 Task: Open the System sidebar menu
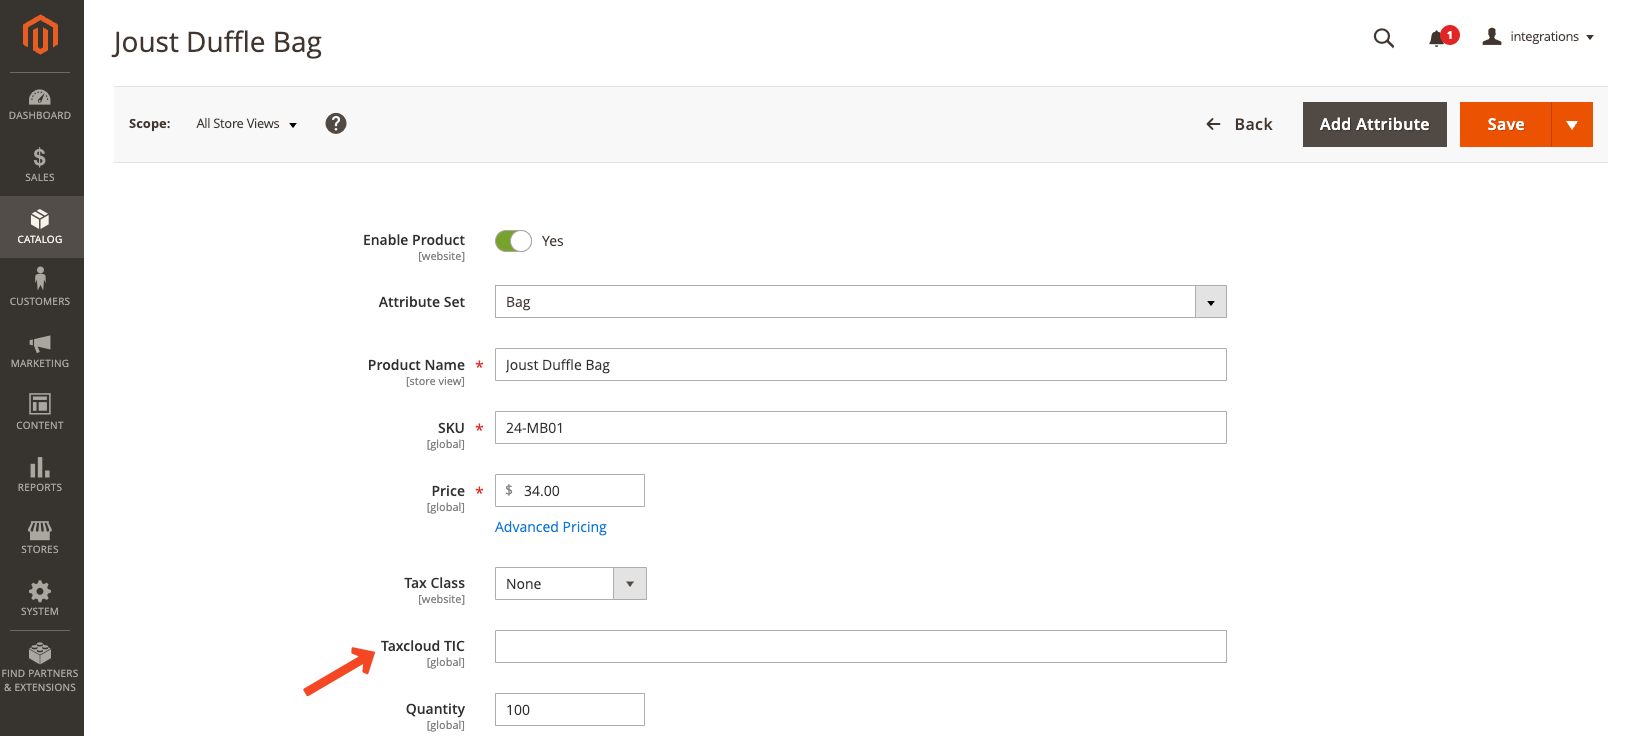[40, 599]
